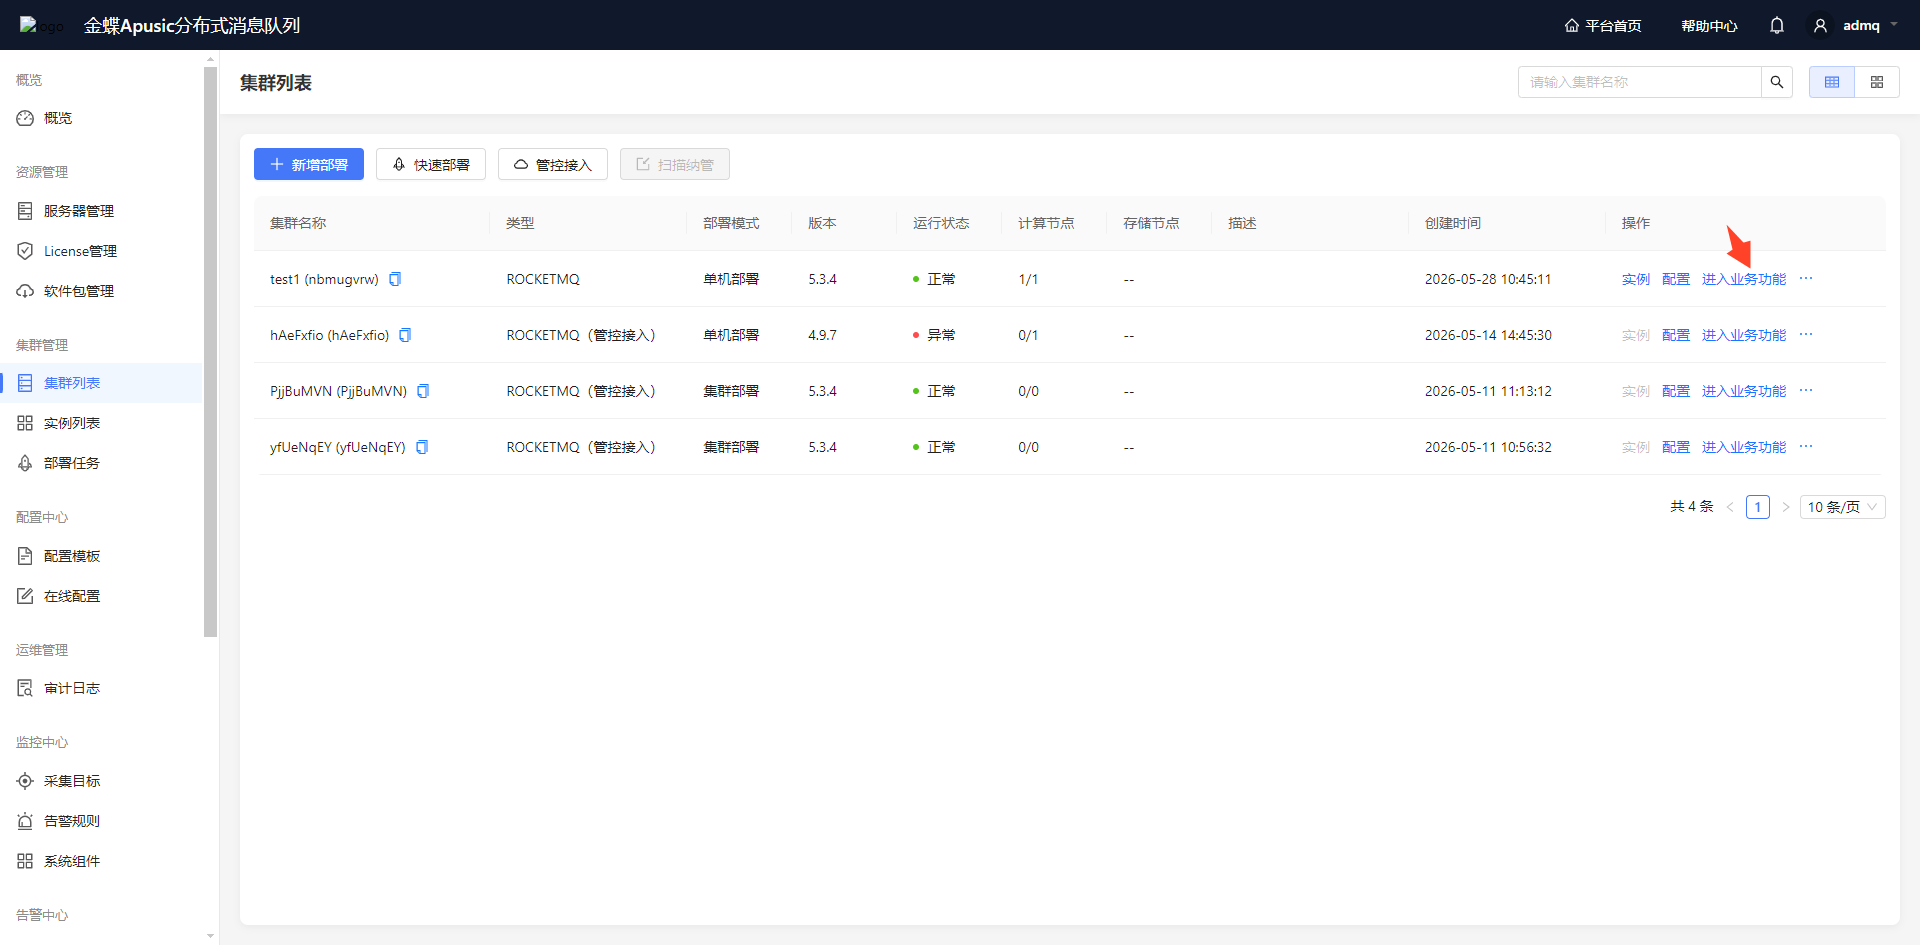Click the 扫描纳管 button
Image resolution: width=1920 pixels, height=945 pixels.
[x=675, y=164]
